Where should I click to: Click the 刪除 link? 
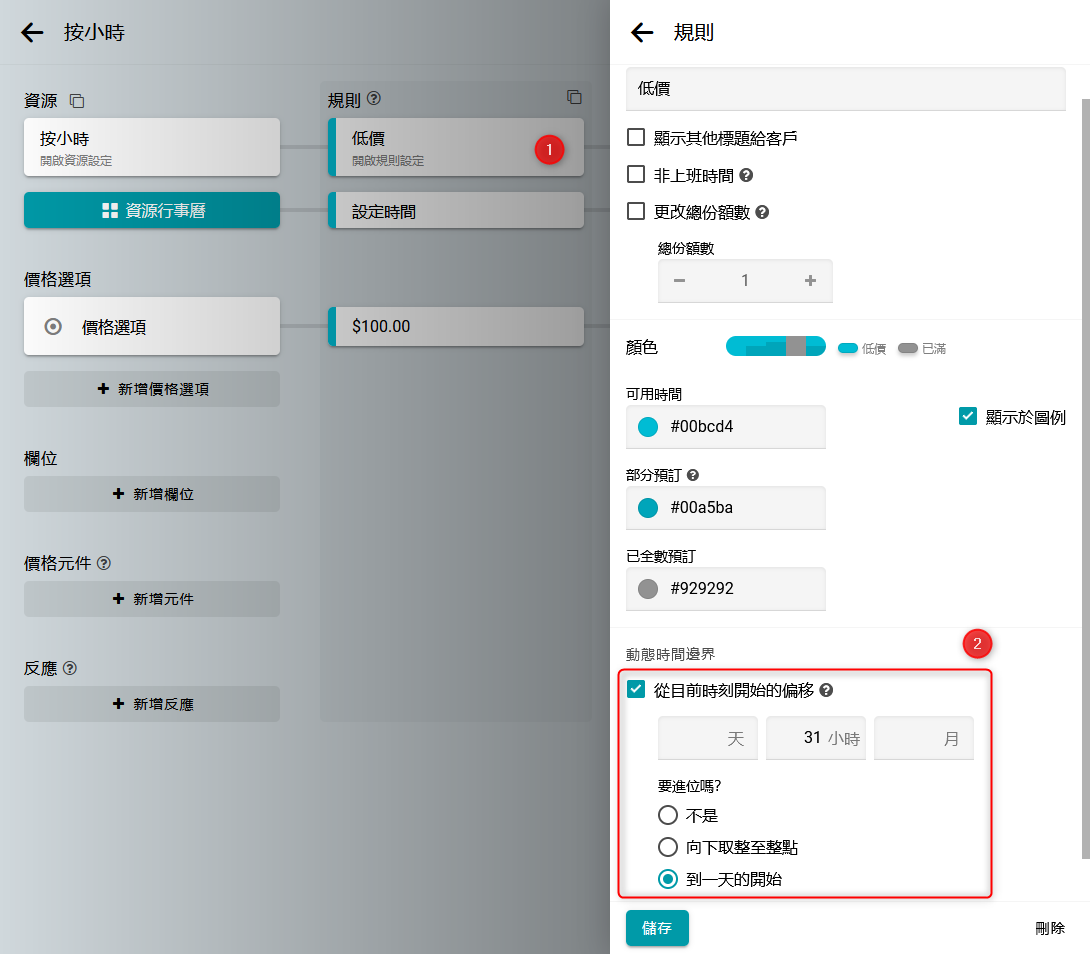(x=1049, y=928)
